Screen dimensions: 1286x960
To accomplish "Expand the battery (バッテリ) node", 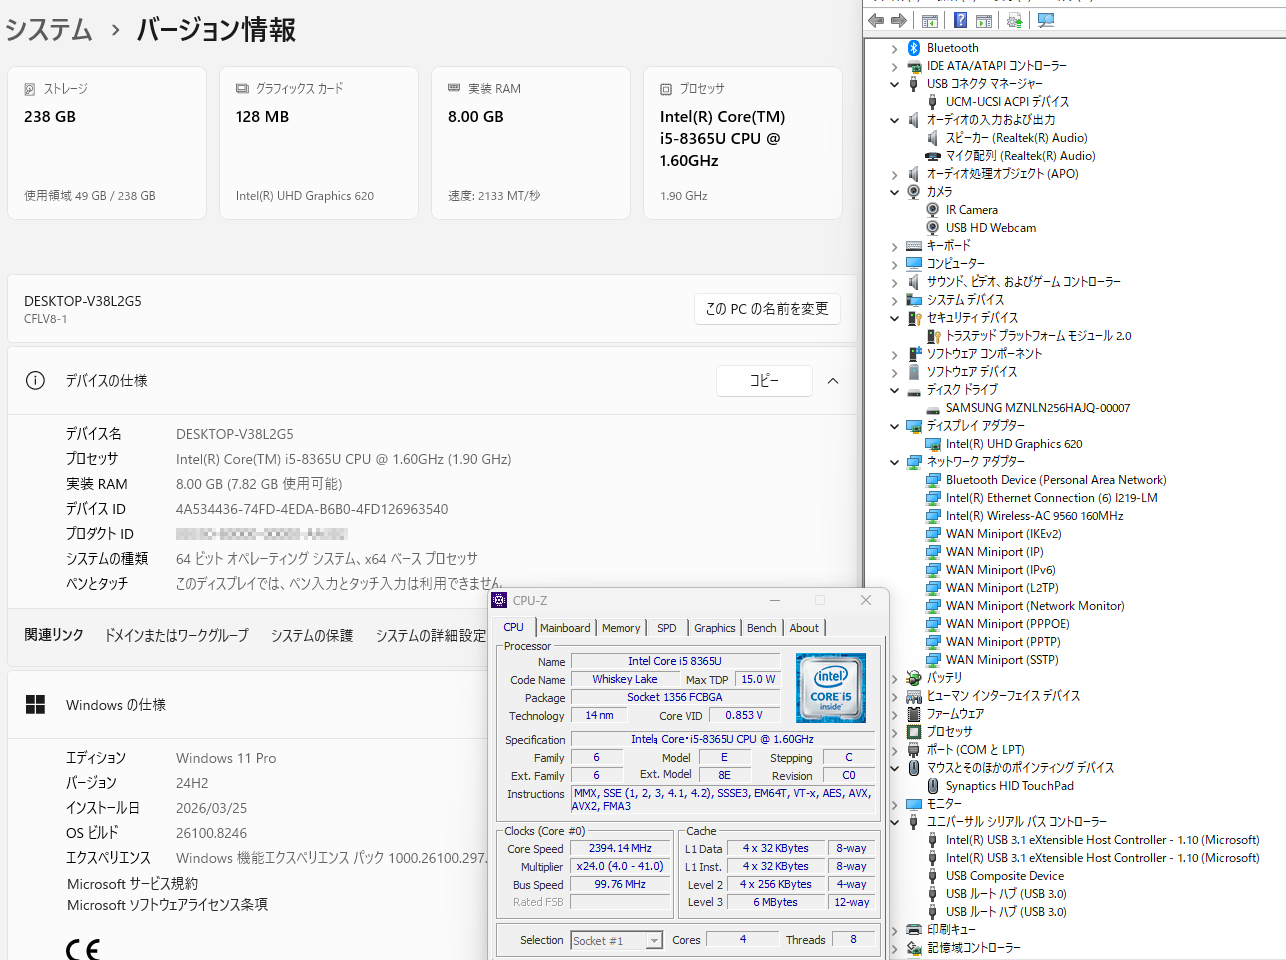I will 894,678.
